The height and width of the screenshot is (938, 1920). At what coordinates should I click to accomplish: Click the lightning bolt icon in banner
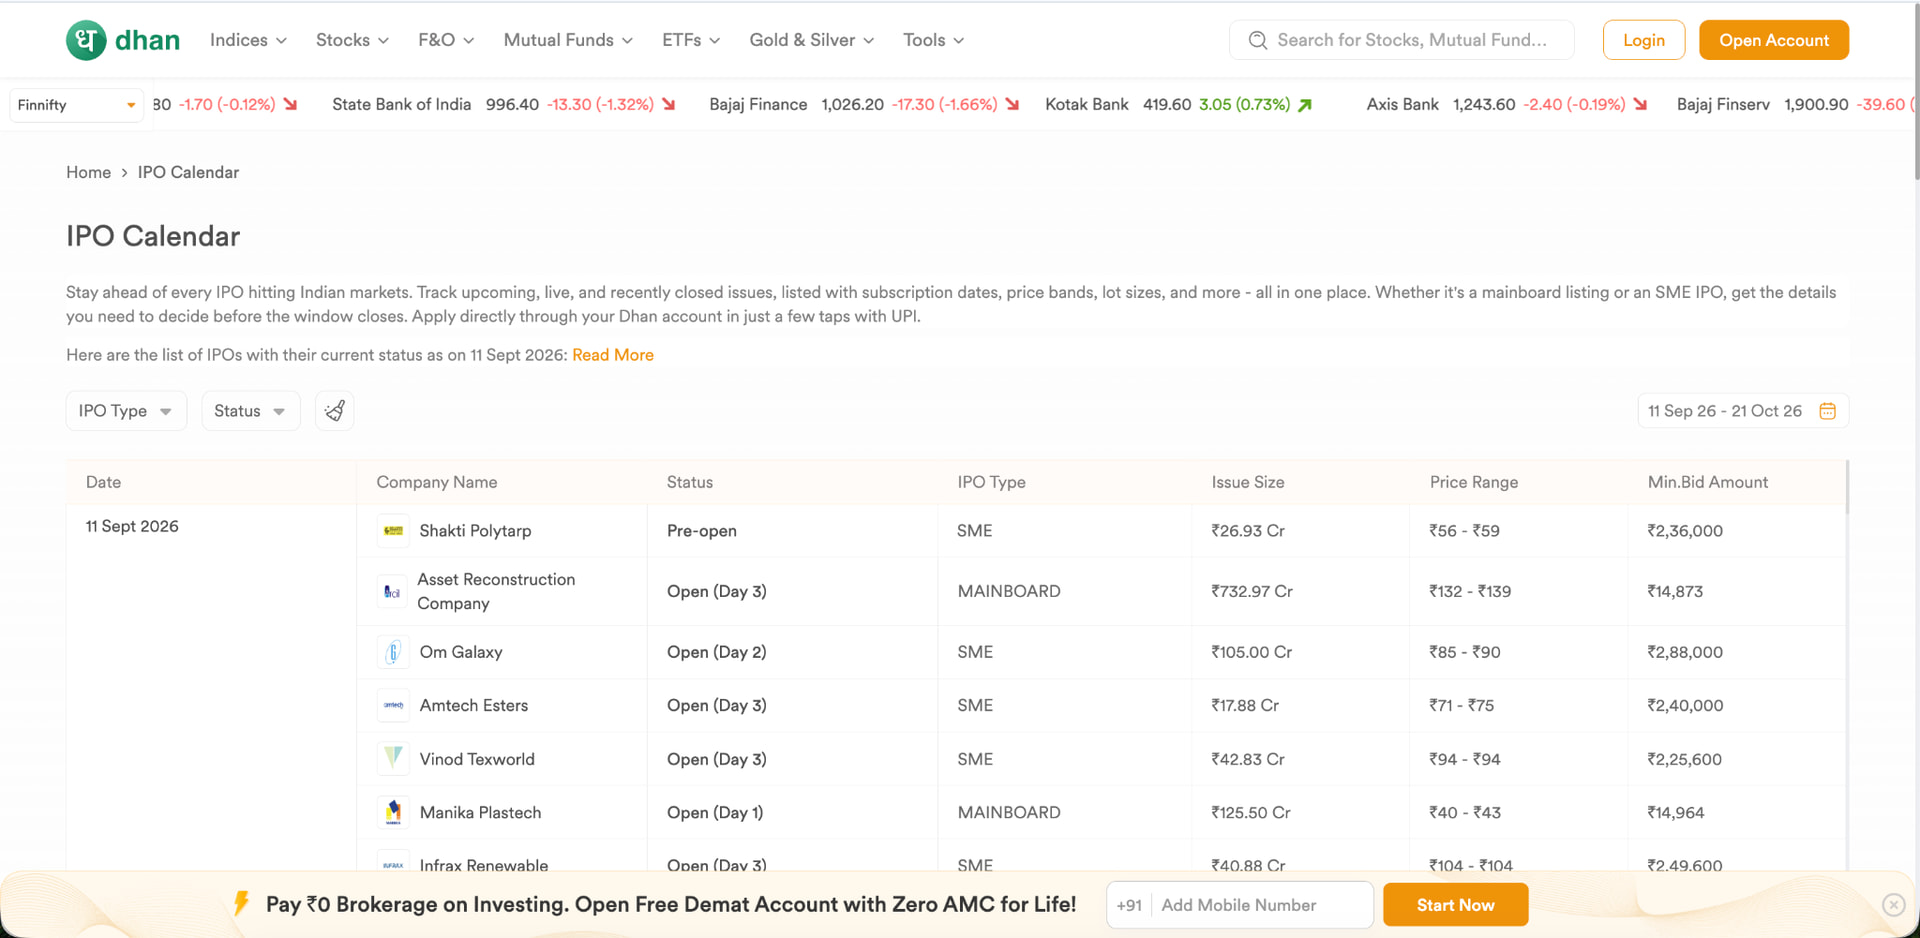coord(241,904)
